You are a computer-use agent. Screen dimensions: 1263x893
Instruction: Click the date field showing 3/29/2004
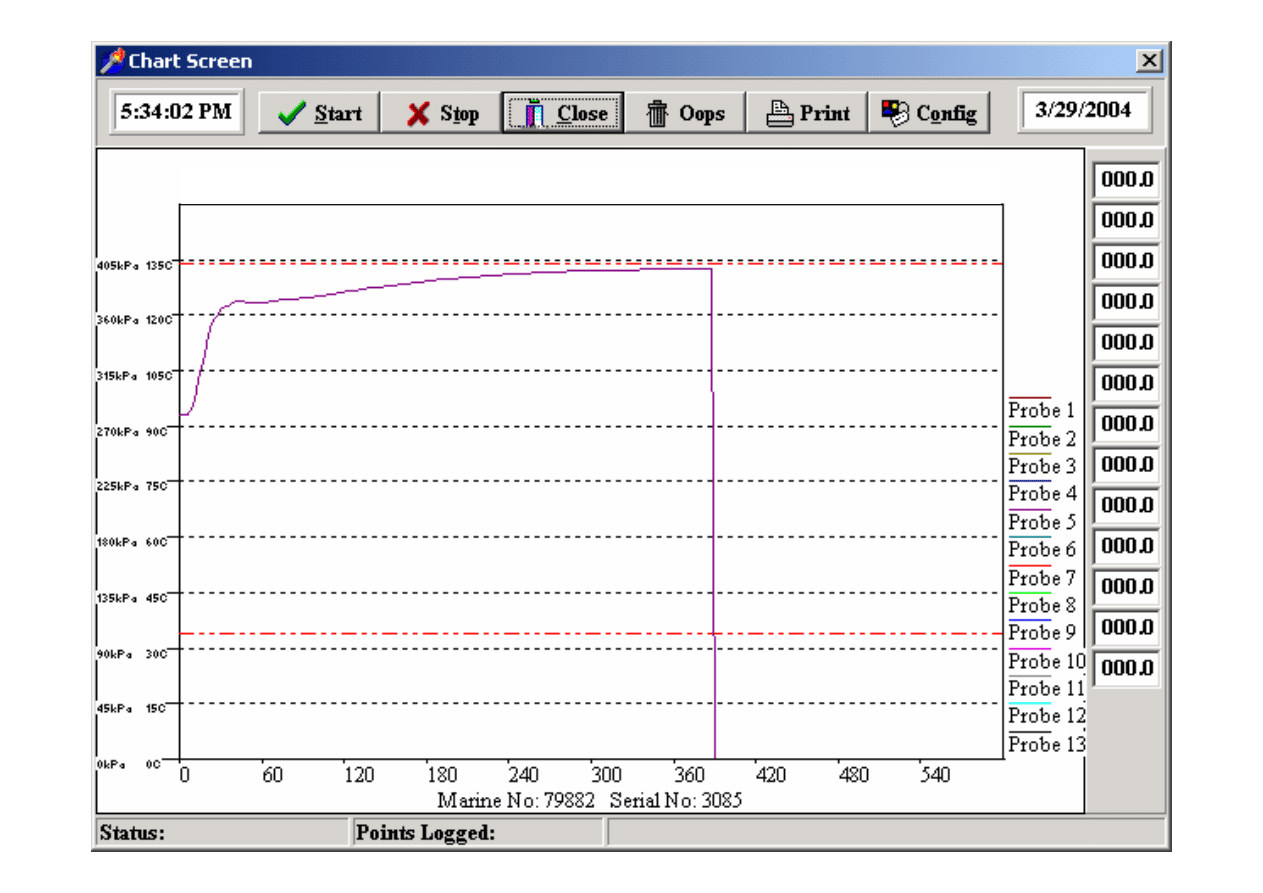[x=1083, y=110]
